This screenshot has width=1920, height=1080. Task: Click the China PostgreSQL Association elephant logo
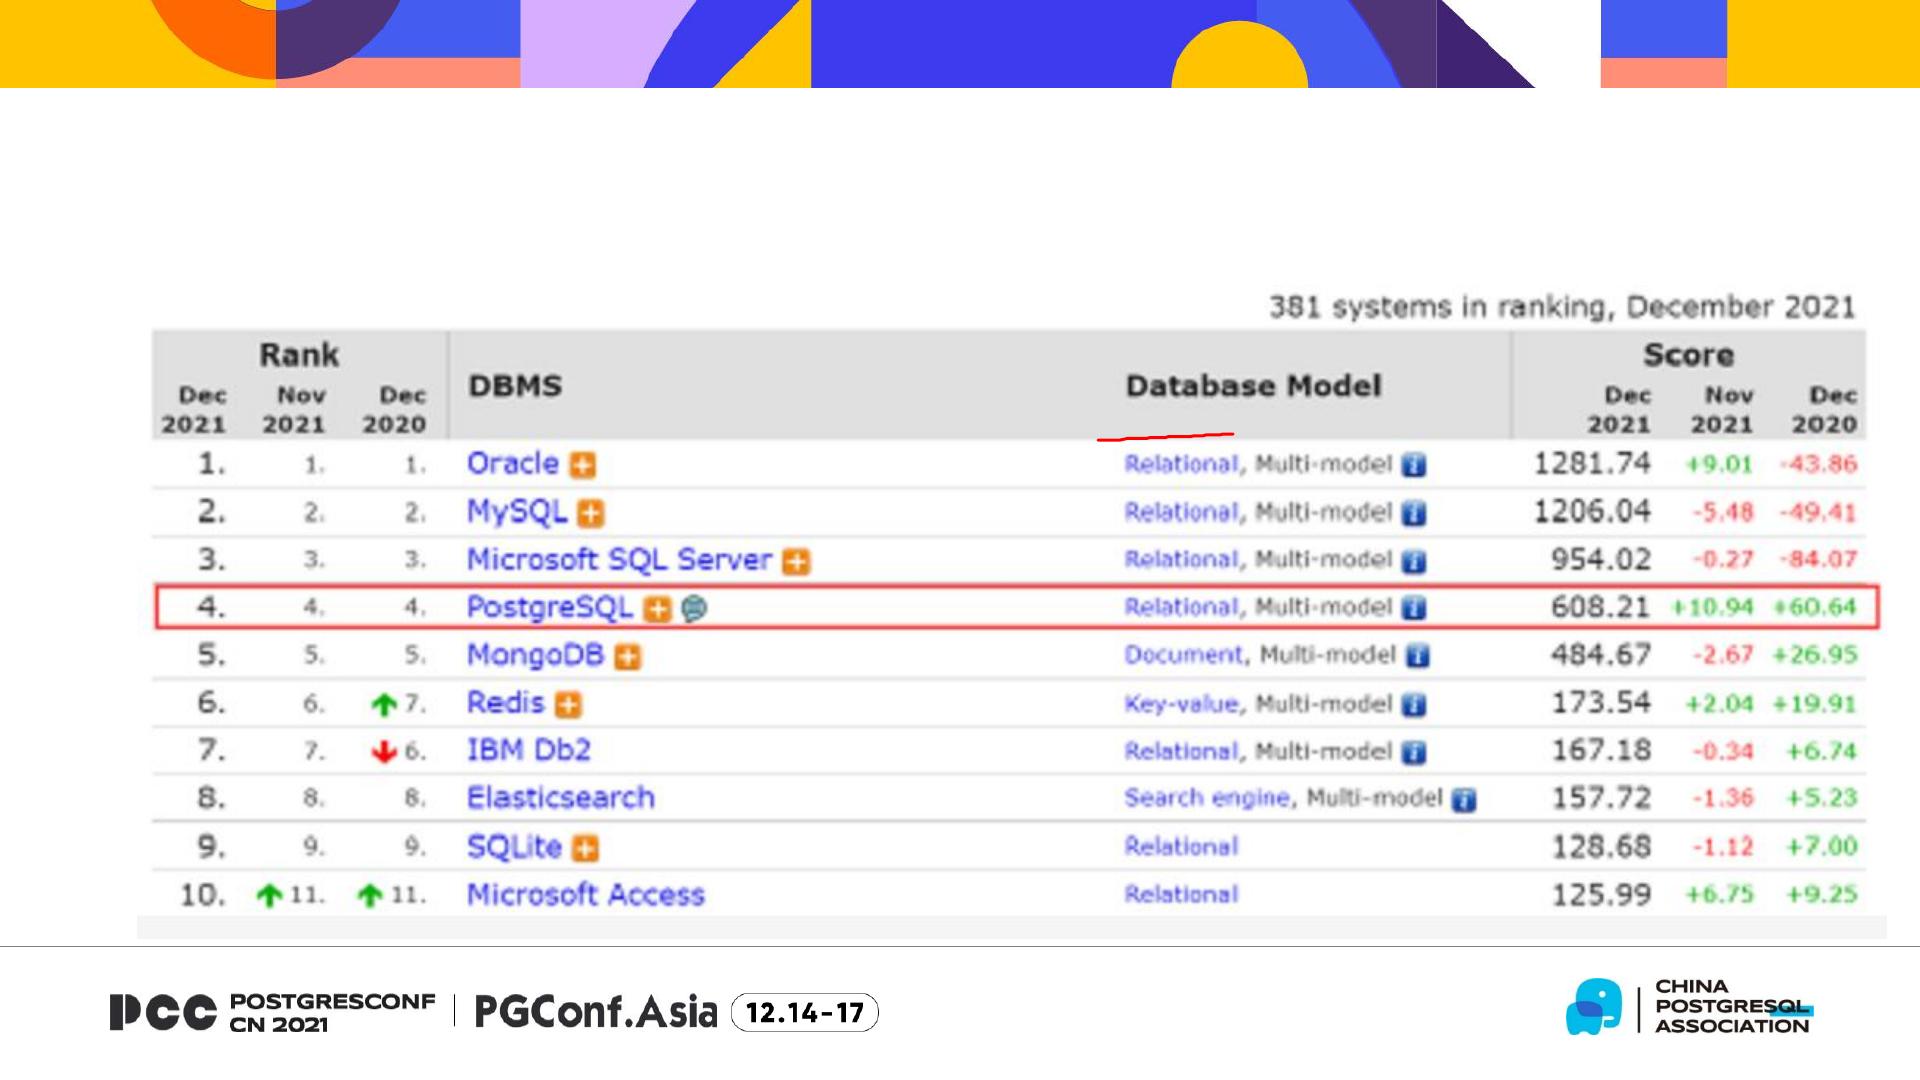pyautogui.click(x=1594, y=1007)
